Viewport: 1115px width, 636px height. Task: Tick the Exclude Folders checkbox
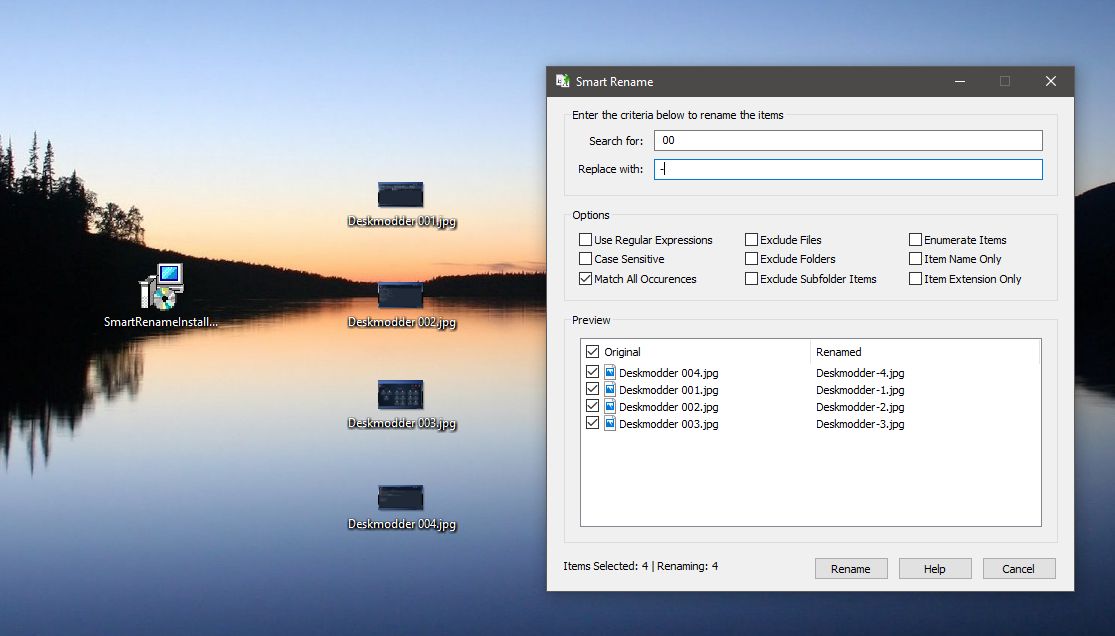751,259
